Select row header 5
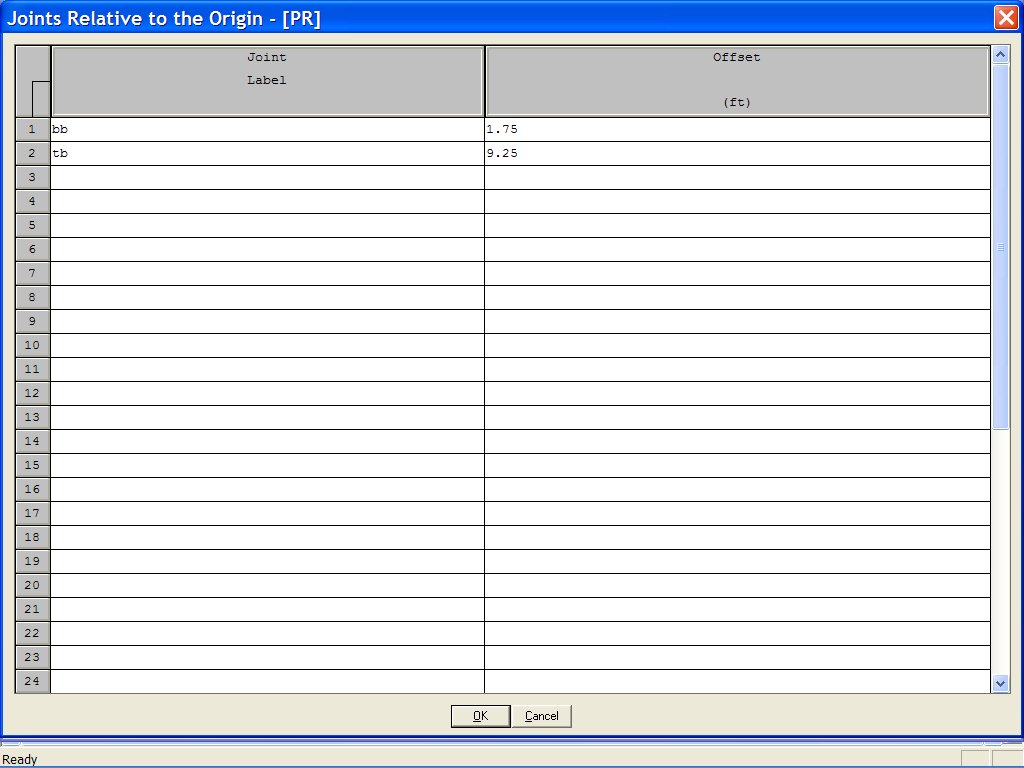Viewport: 1024px width, 768px height. (x=33, y=225)
